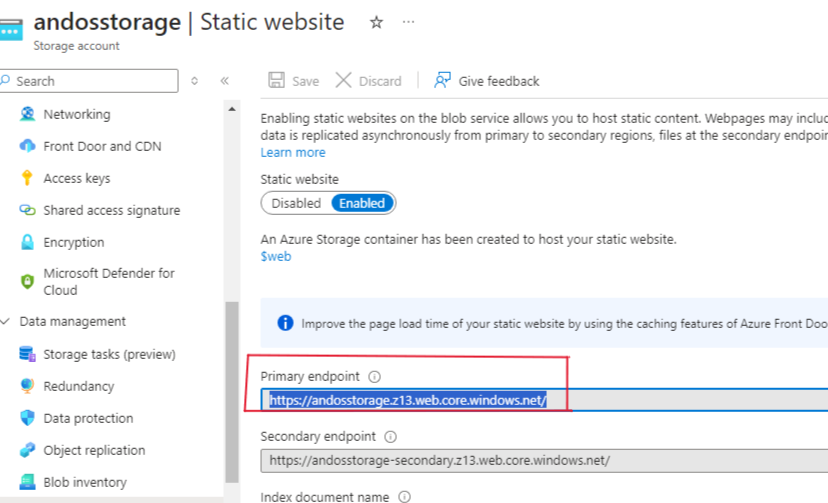Open Shared access signature menu item

[111, 210]
